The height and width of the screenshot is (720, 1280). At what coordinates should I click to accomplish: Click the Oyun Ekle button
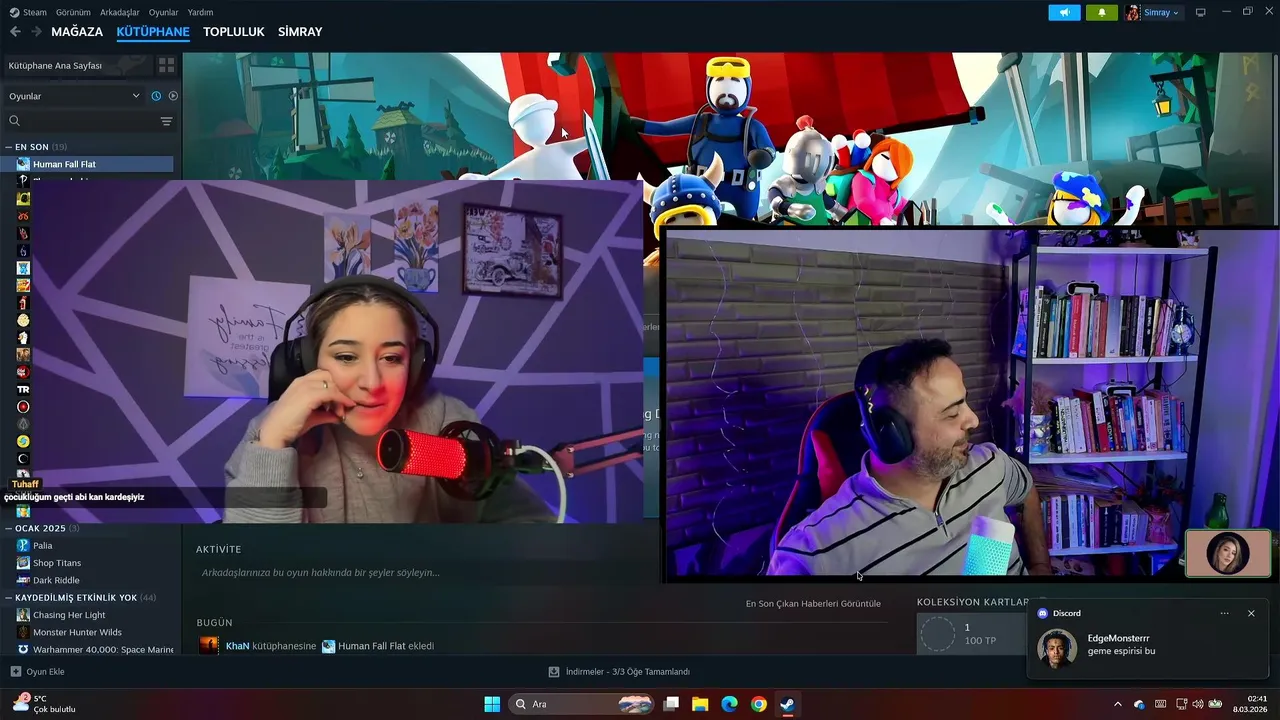pyautogui.click(x=37, y=672)
